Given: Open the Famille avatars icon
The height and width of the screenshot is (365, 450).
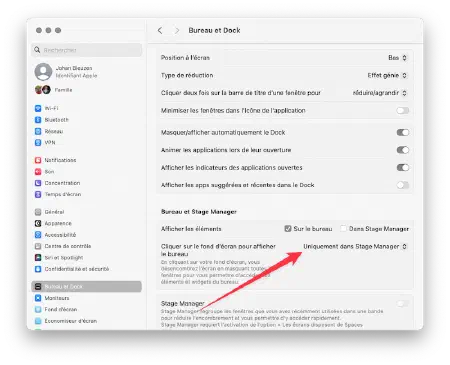Looking at the screenshot, I should pyautogui.click(x=43, y=90).
